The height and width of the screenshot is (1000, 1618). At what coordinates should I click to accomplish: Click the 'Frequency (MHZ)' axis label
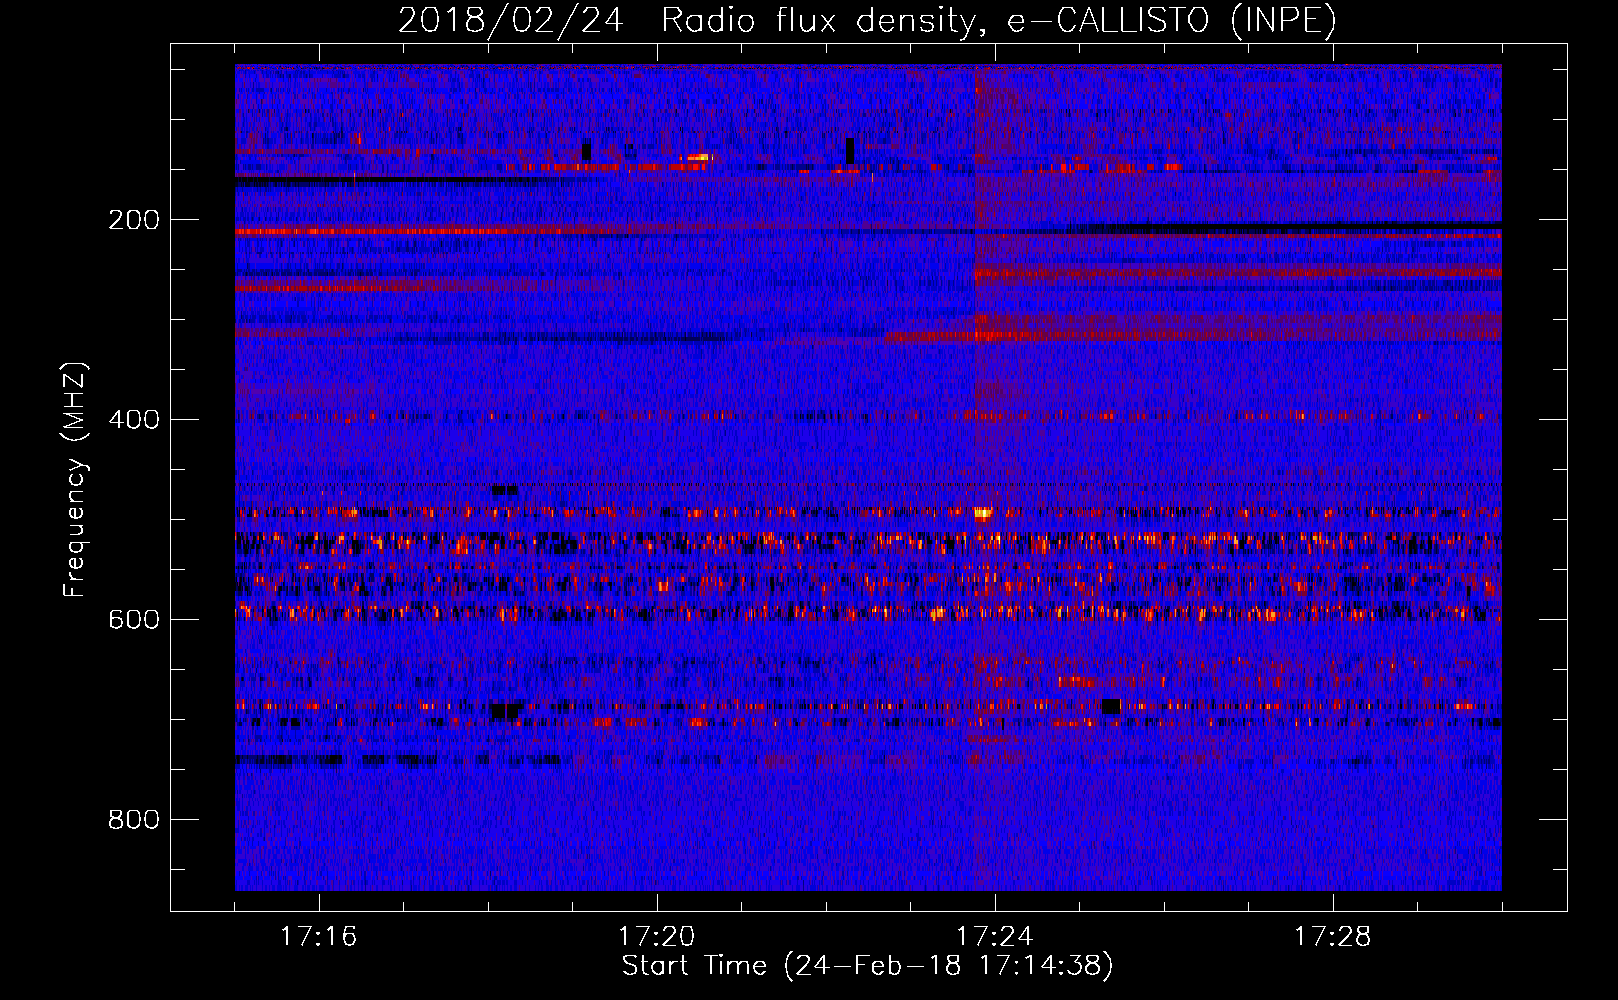click(74, 479)
